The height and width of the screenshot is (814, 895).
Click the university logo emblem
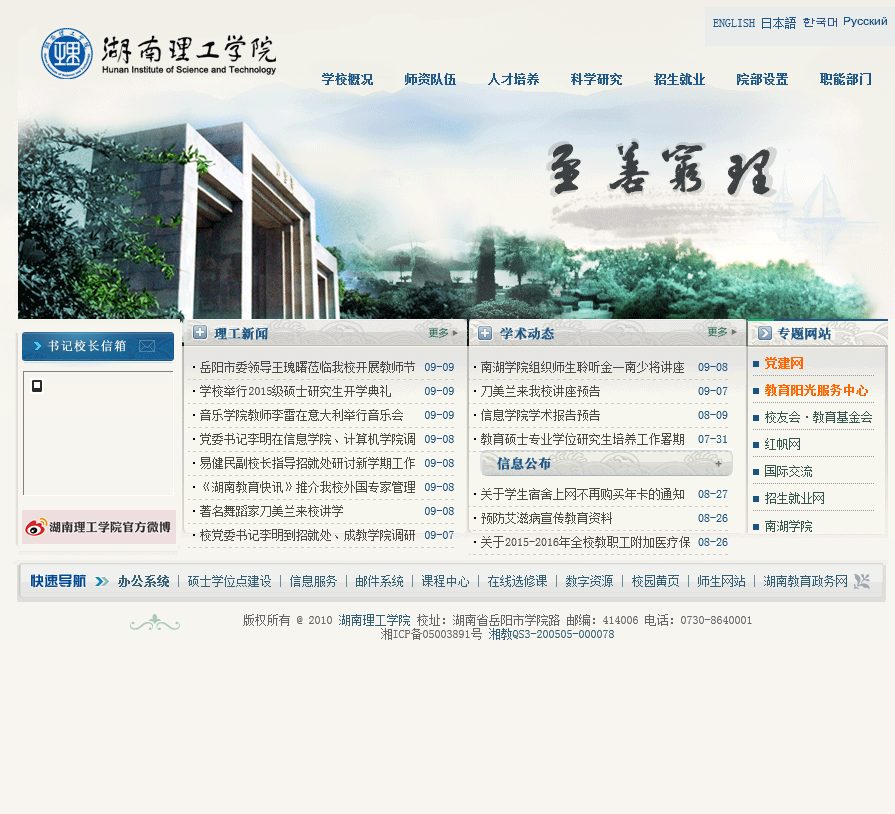(67, 54)
